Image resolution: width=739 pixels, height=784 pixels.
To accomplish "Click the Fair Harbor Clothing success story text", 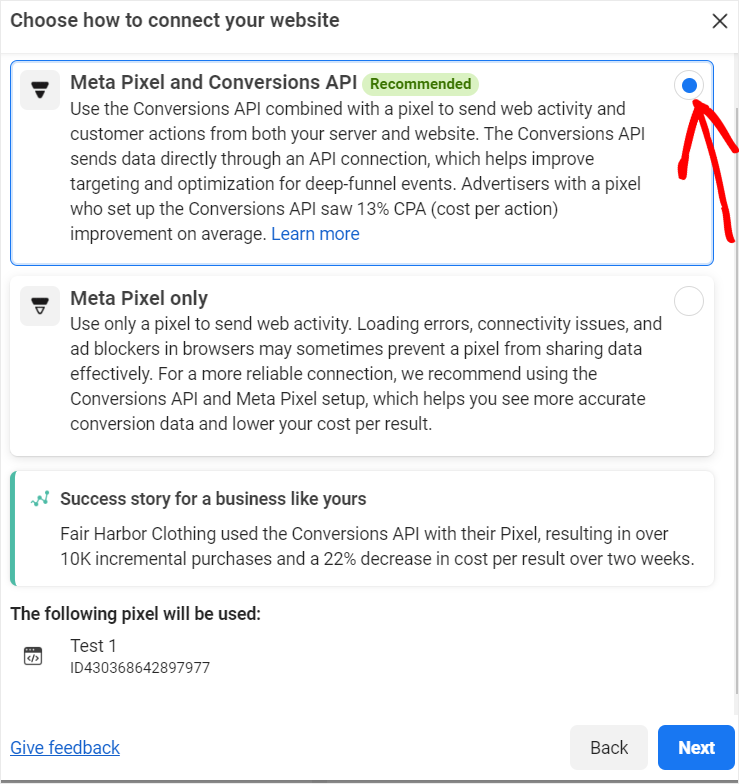I will [377, 546].
